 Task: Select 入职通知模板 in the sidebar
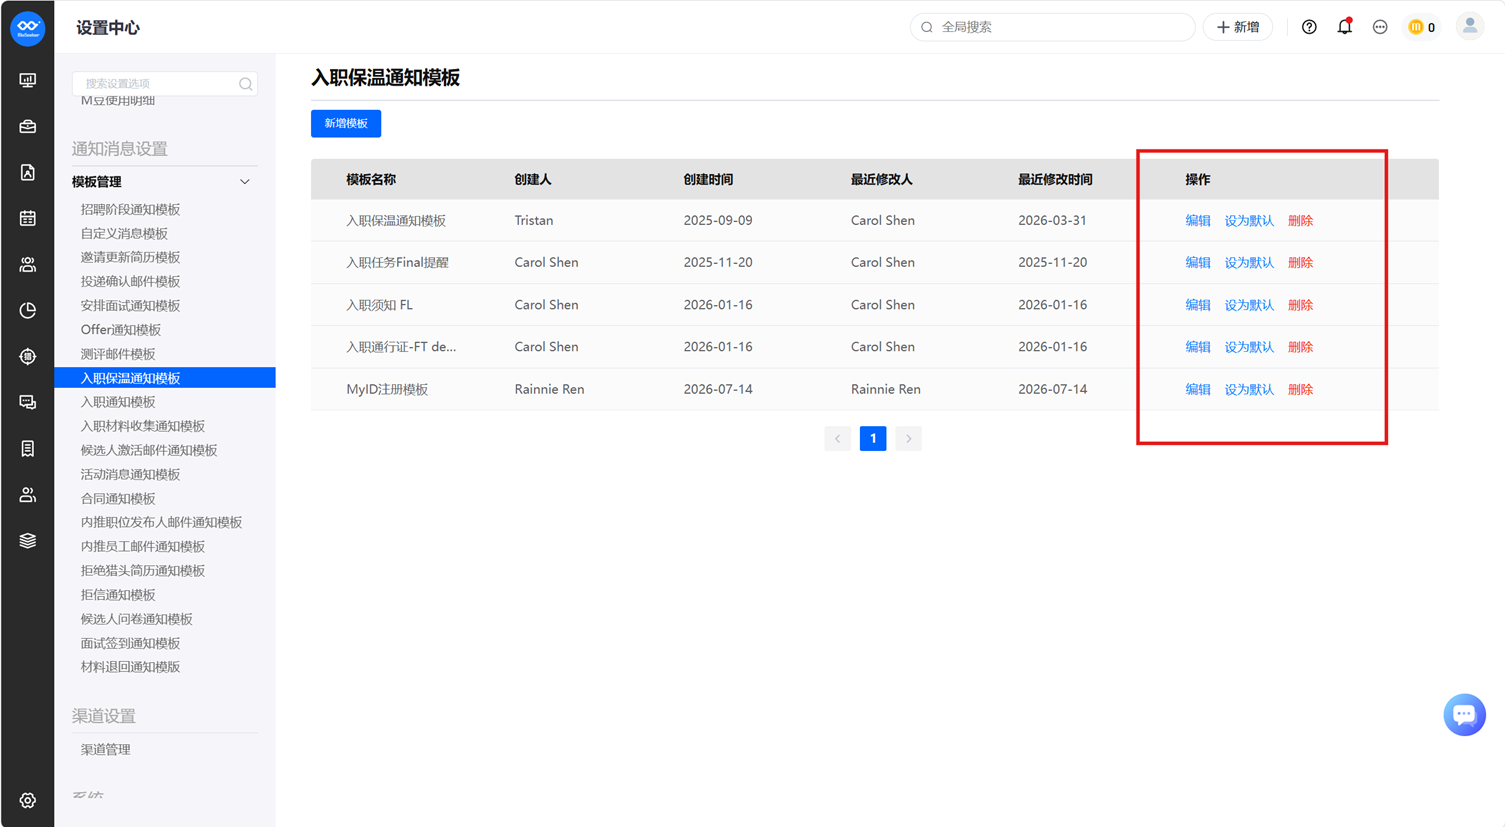coord(118,402)
